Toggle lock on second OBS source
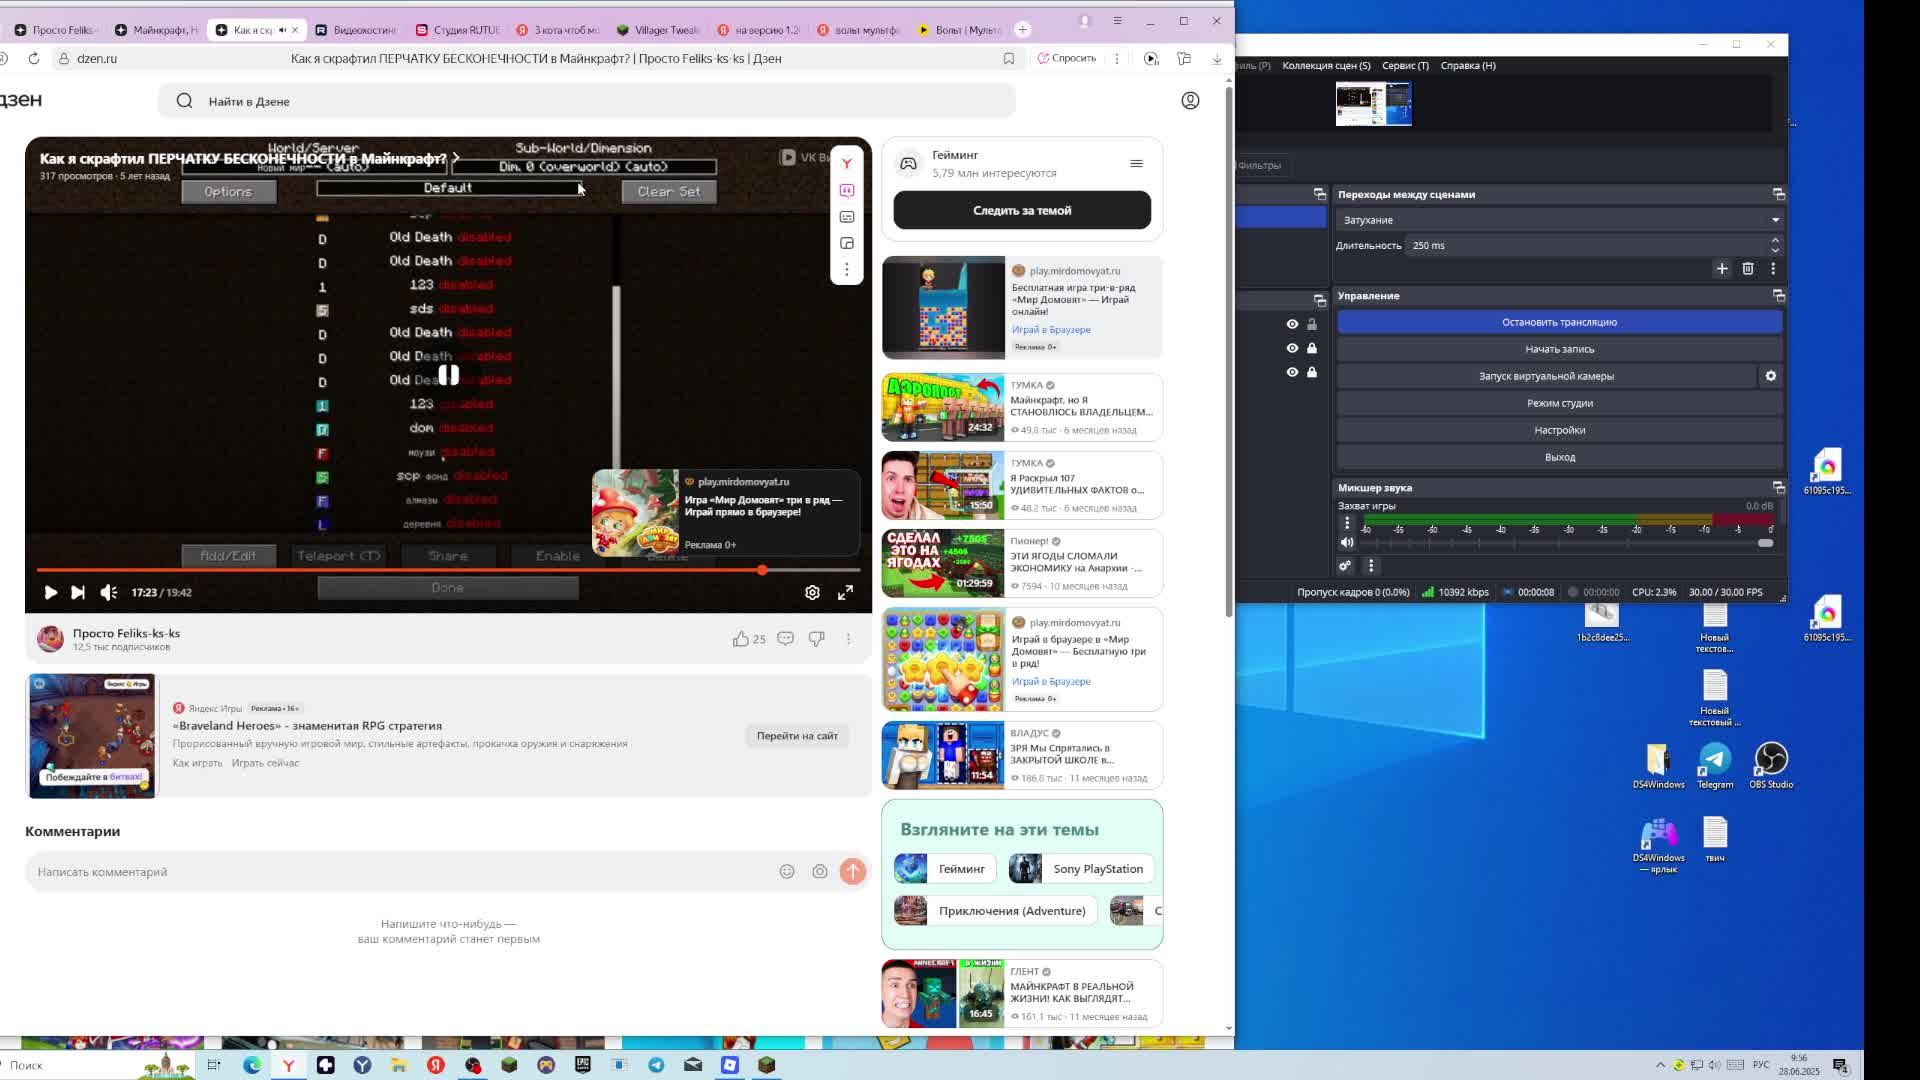The height and width of the screenshot is (1080, 1920). click(x=1312, y=348)
